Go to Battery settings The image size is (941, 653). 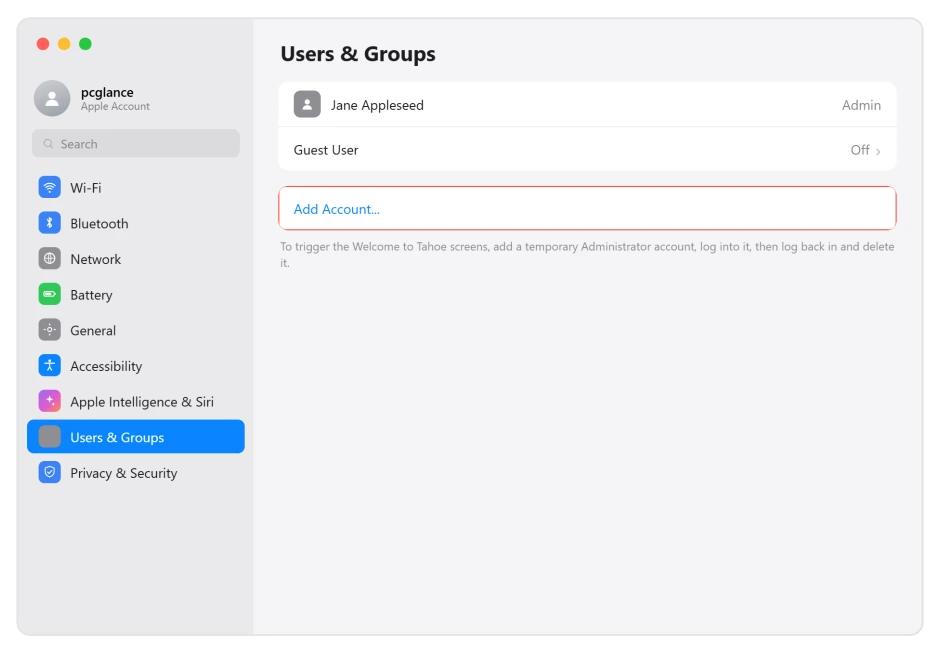tap(136, 294)
